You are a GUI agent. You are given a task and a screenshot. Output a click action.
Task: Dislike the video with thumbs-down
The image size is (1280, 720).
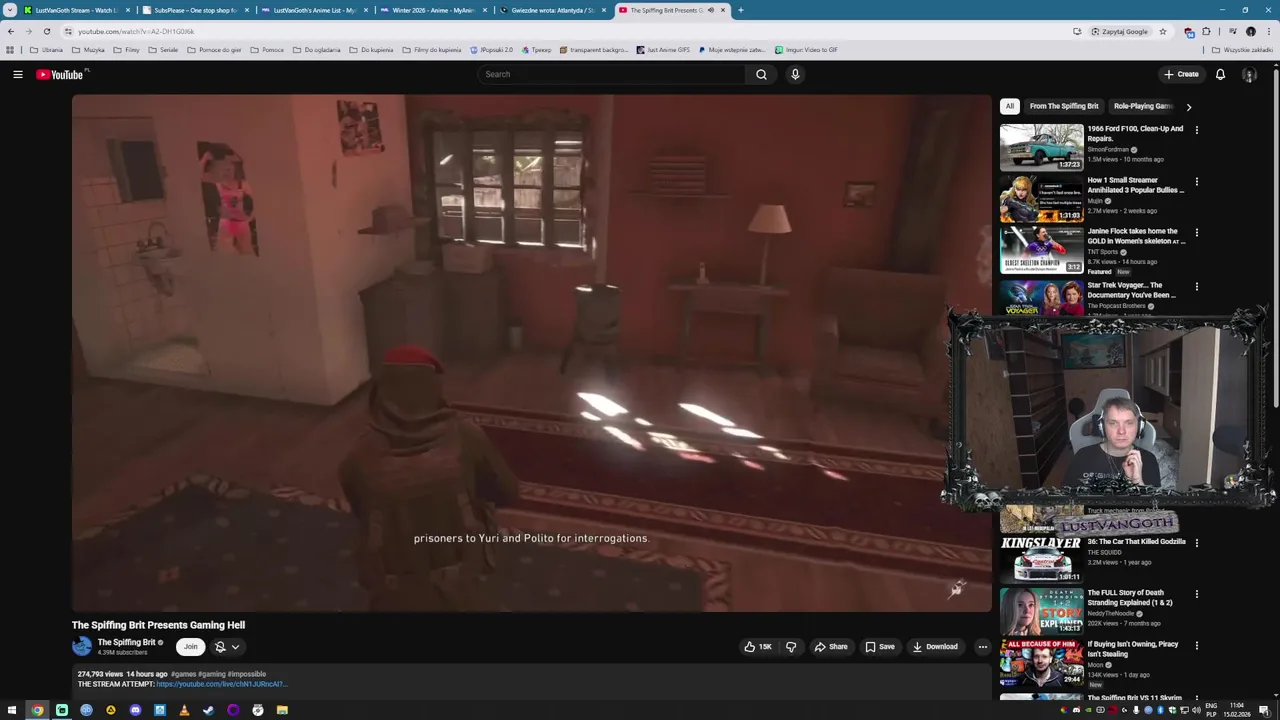pyautogui.click(x=791, y=647)
